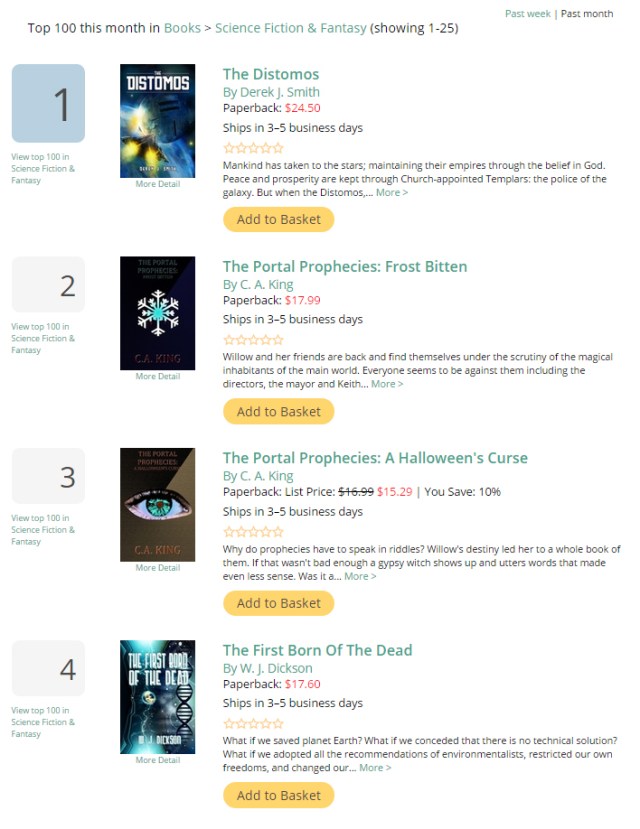
Task: Click The First Born Of The Dead cover
Action: tap(157, 696)
